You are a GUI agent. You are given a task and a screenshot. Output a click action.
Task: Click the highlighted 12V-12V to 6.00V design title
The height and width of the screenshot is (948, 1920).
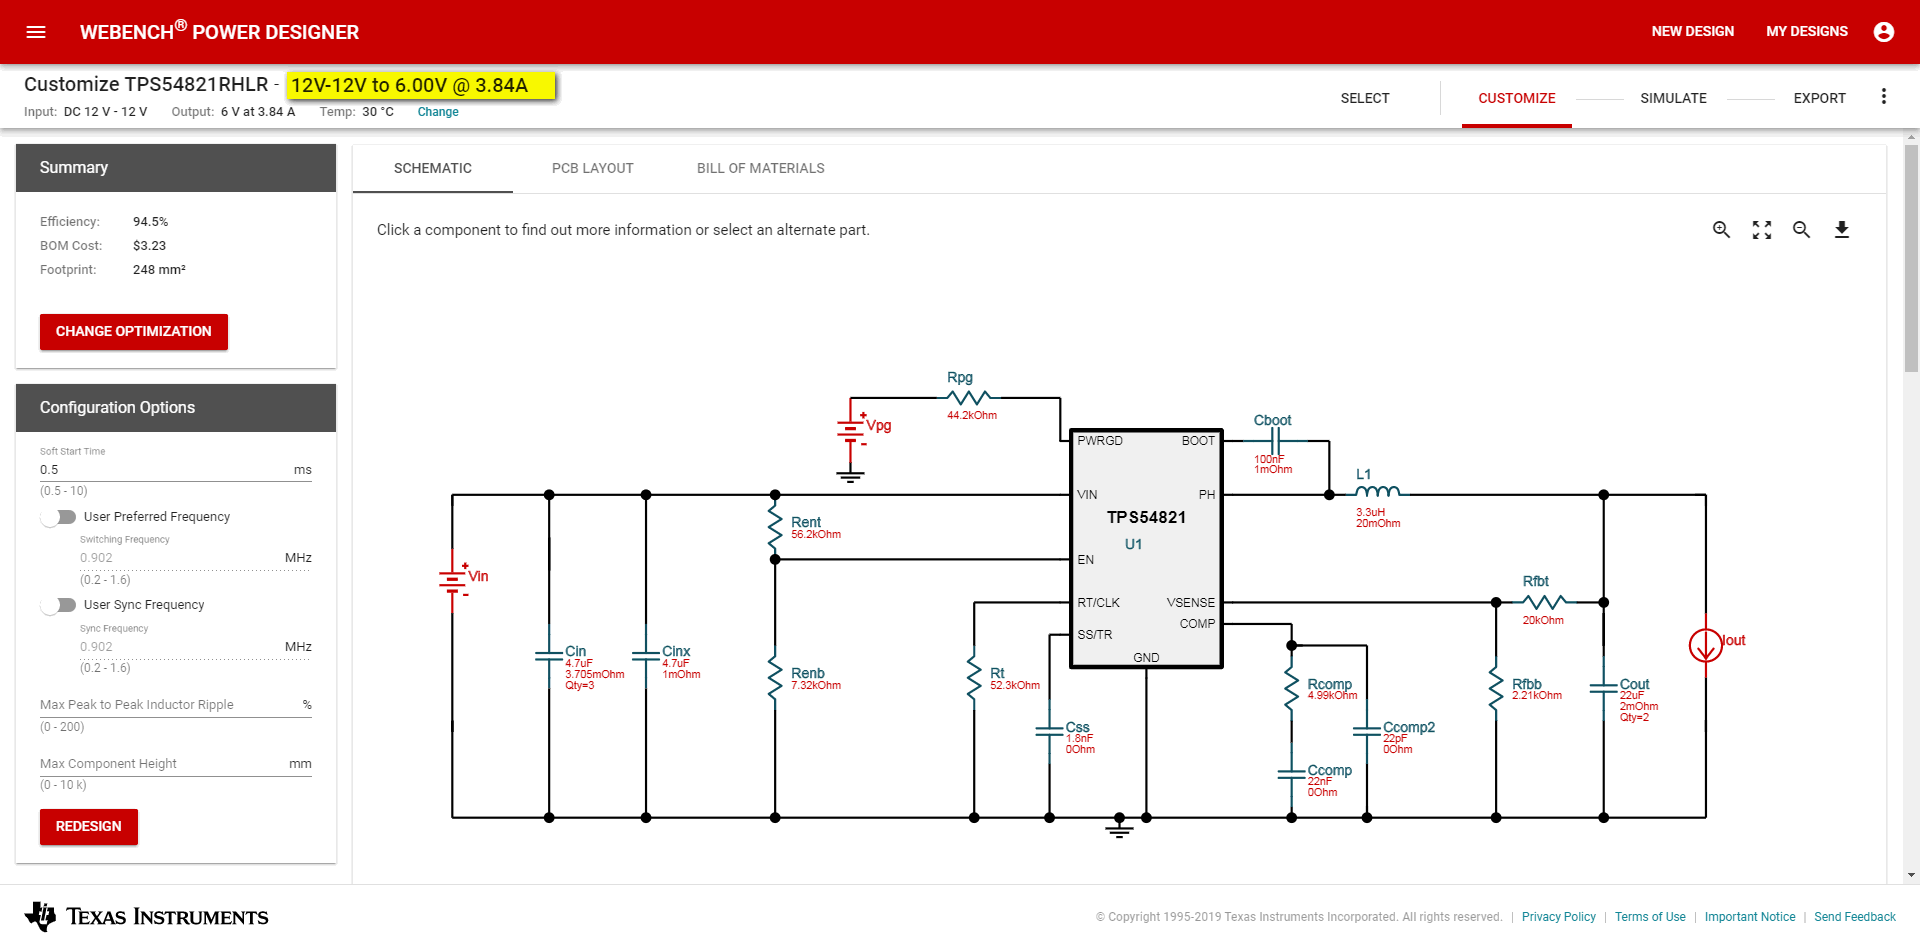[421, 86]
